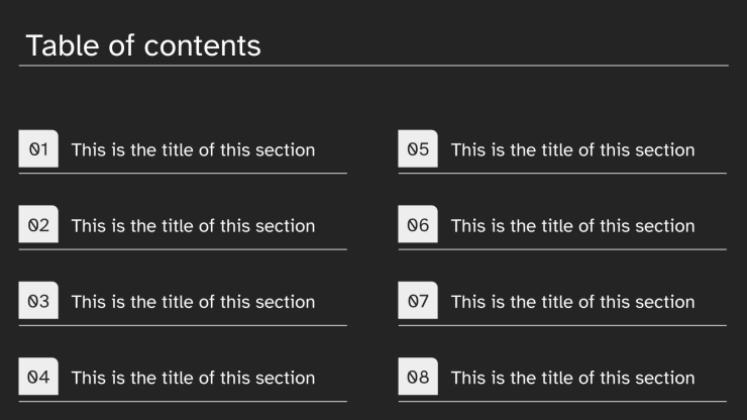Select the 06 number badge
Screen dimensions: 747x420
tap(418, 226)
